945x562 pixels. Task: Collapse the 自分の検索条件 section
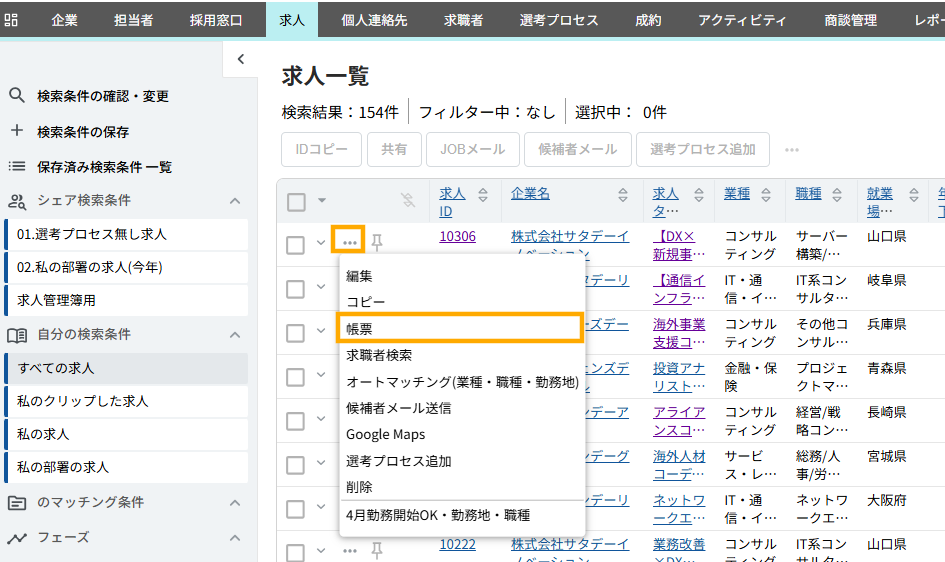pyautogui.click(x=235, y=335)
